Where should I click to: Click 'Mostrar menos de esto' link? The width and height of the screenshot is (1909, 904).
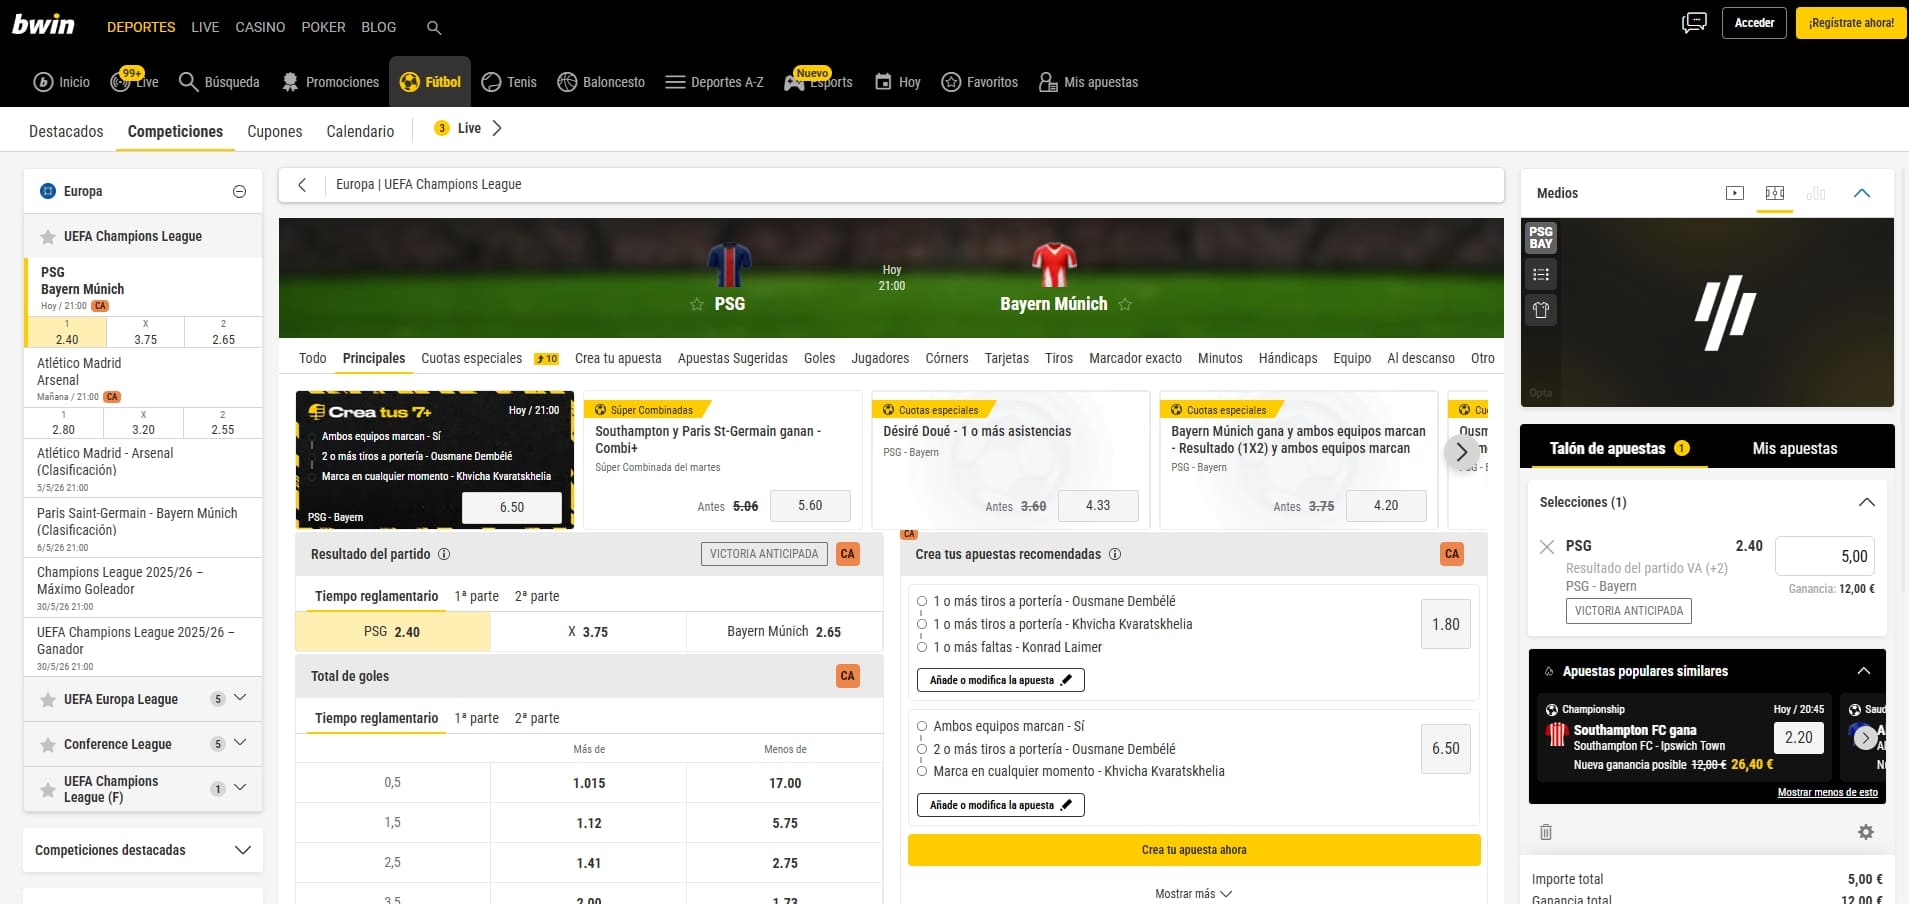1827,791
